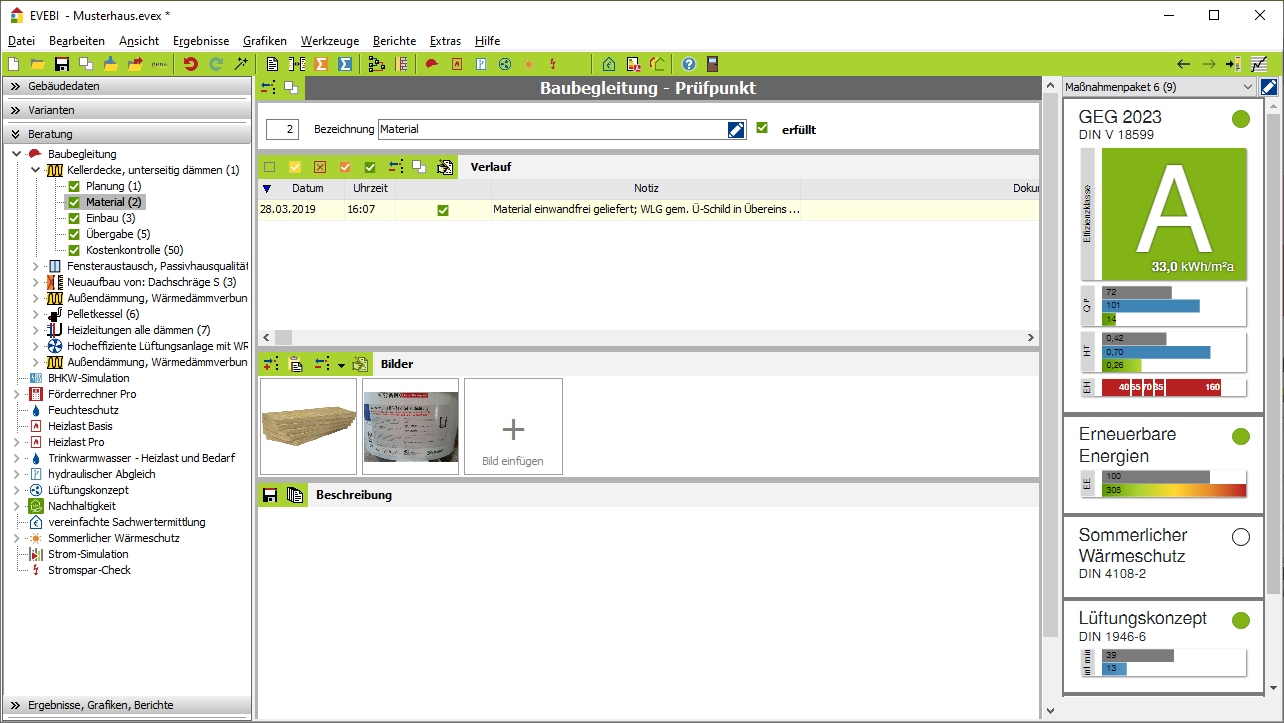Click the Verlauf table horizontal scrollbar thumb

click(x=284, y=338)
